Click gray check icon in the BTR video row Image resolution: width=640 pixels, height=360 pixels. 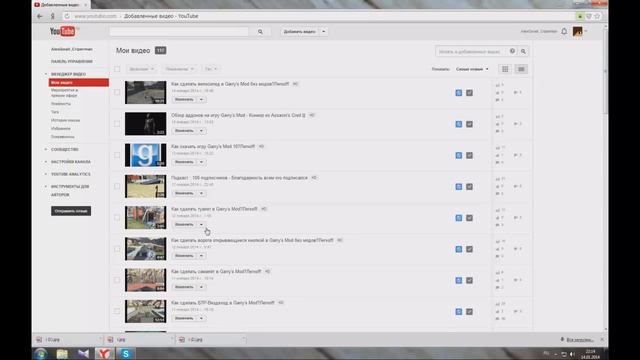469,311
